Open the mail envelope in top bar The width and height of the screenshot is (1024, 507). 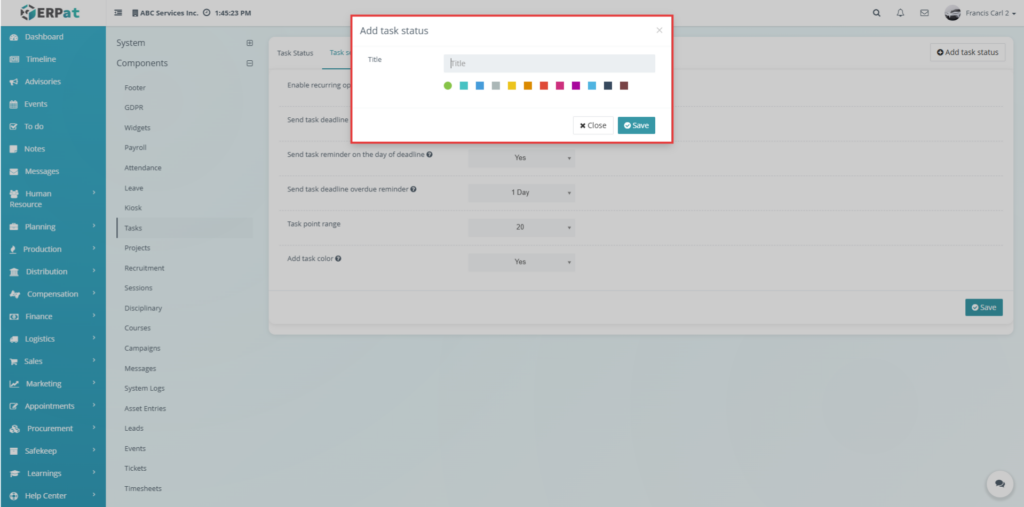tap(924, 13)
